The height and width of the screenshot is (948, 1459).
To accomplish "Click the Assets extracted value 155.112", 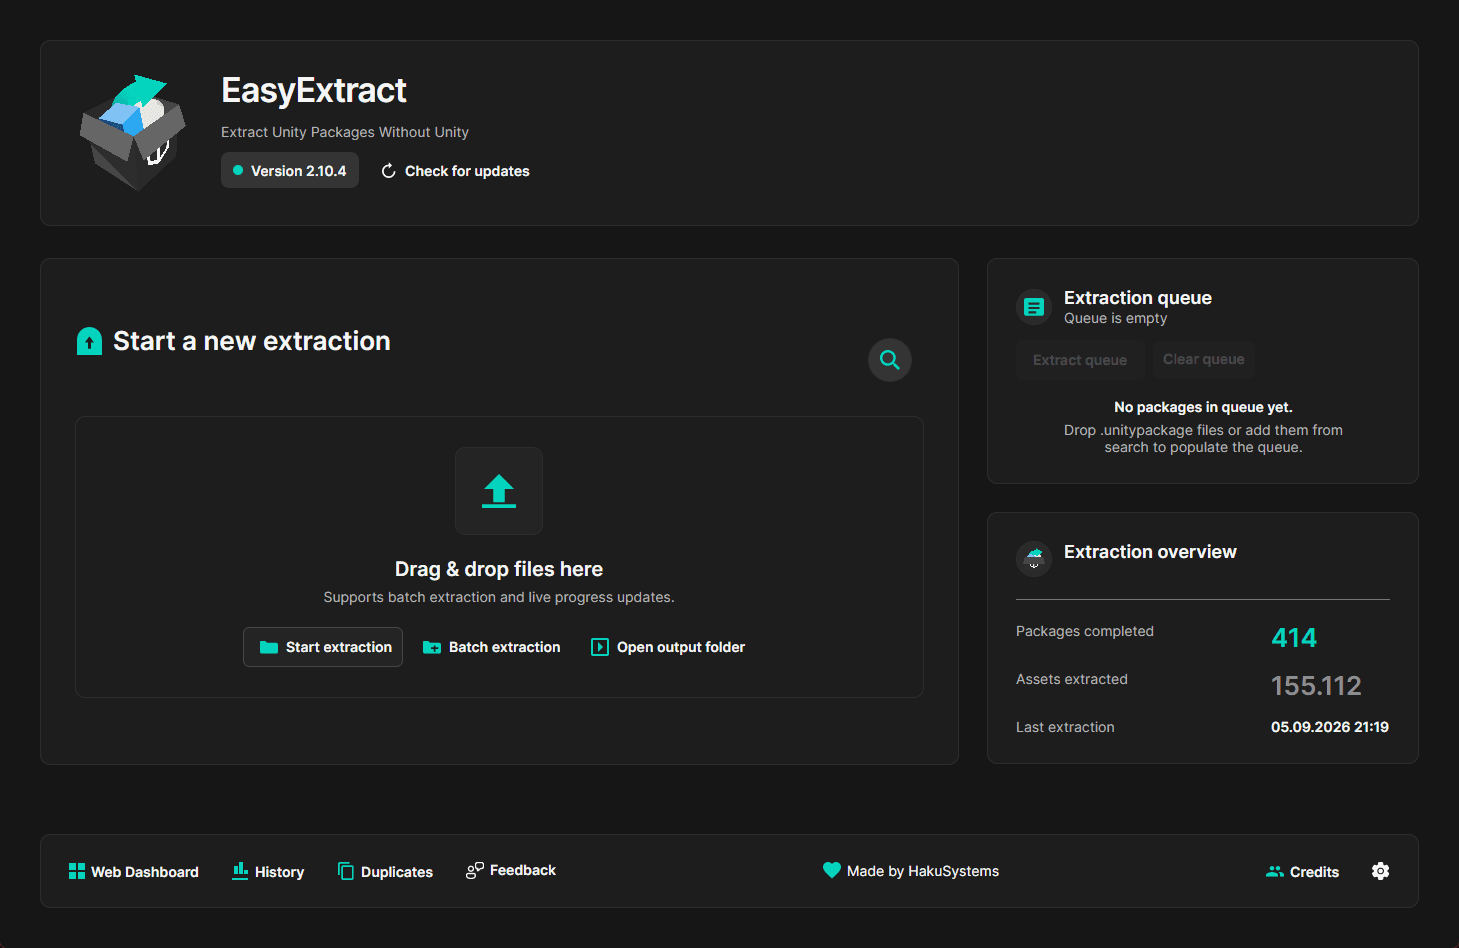I will pyautogui.click(x=1316, y=686).
